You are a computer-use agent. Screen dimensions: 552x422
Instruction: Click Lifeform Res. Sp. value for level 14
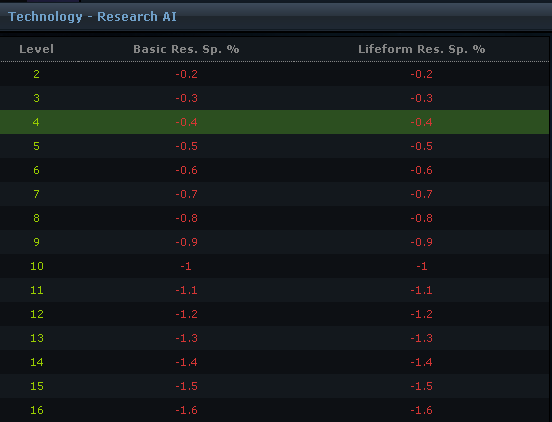421,362
